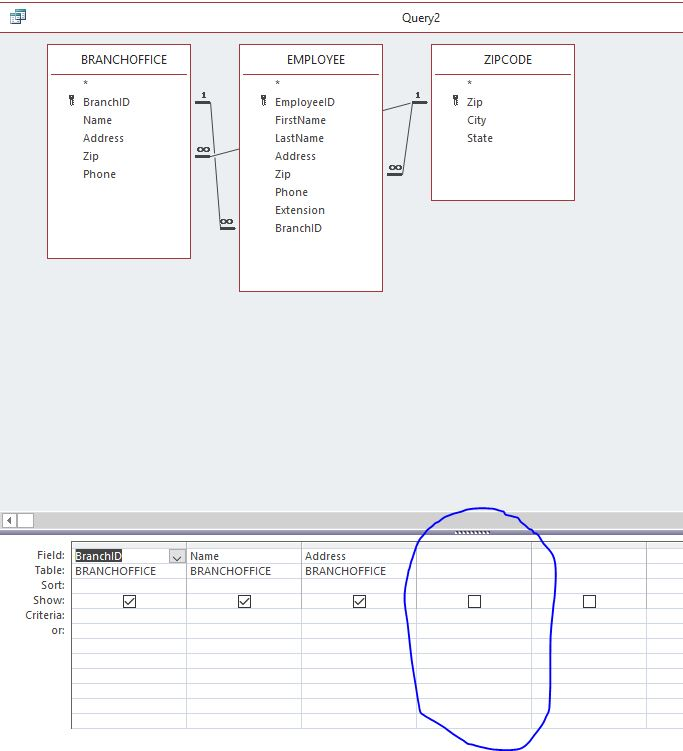The width and height of the screenshot is (683, 751).
Task: Click Phone field in EMPLOYEE table
Action: point(291,192)
